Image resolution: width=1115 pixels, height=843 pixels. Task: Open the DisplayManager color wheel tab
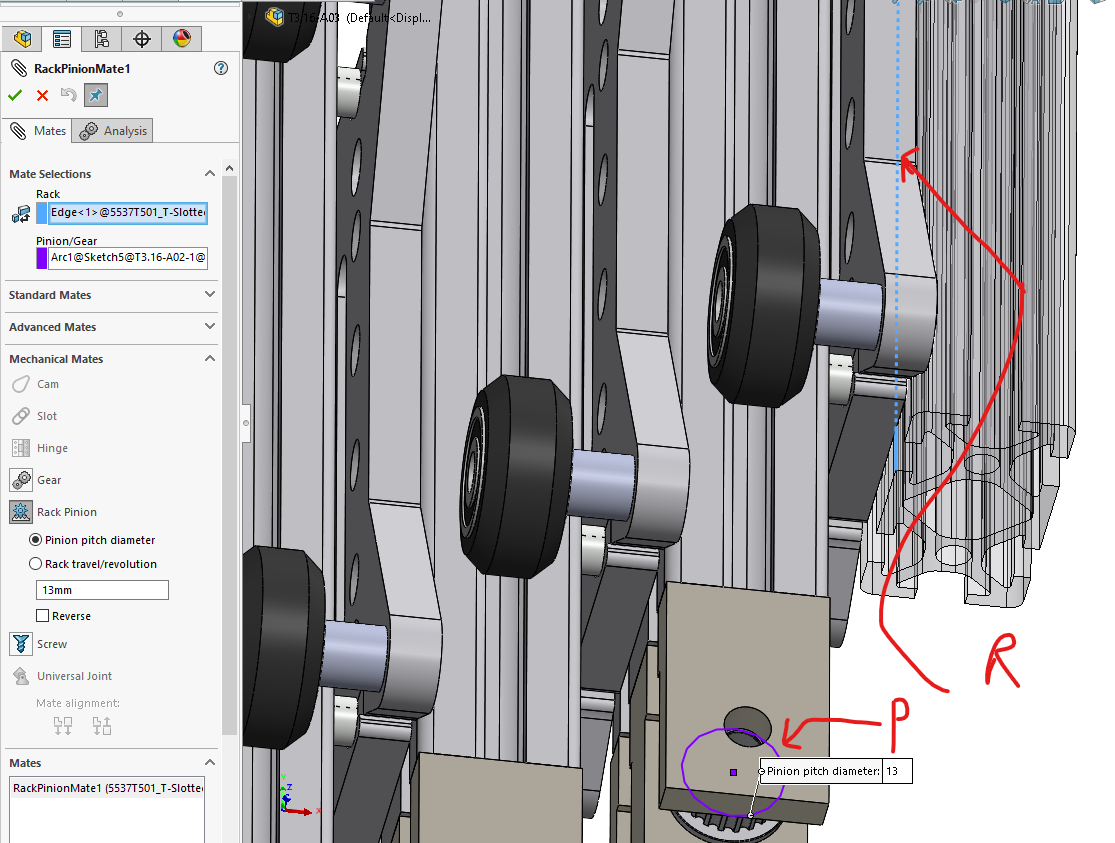(x=181, y=39)
